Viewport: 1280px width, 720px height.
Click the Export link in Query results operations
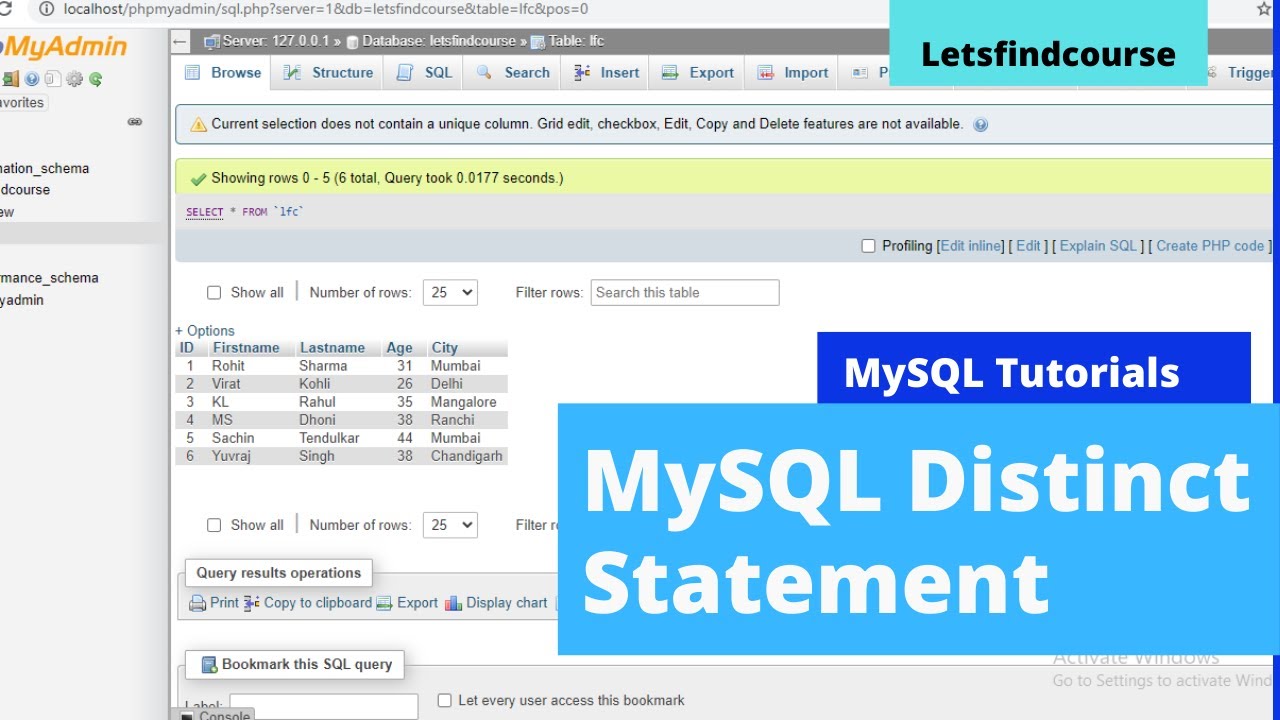pos(408,603)
